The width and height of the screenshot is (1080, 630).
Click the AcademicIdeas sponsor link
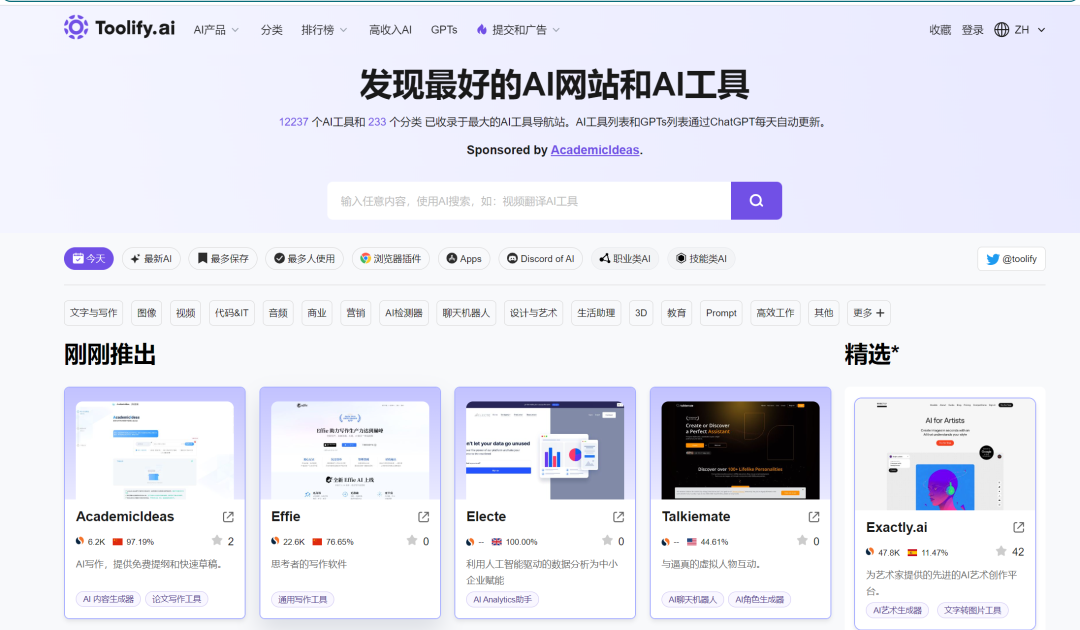click(594, 149)
